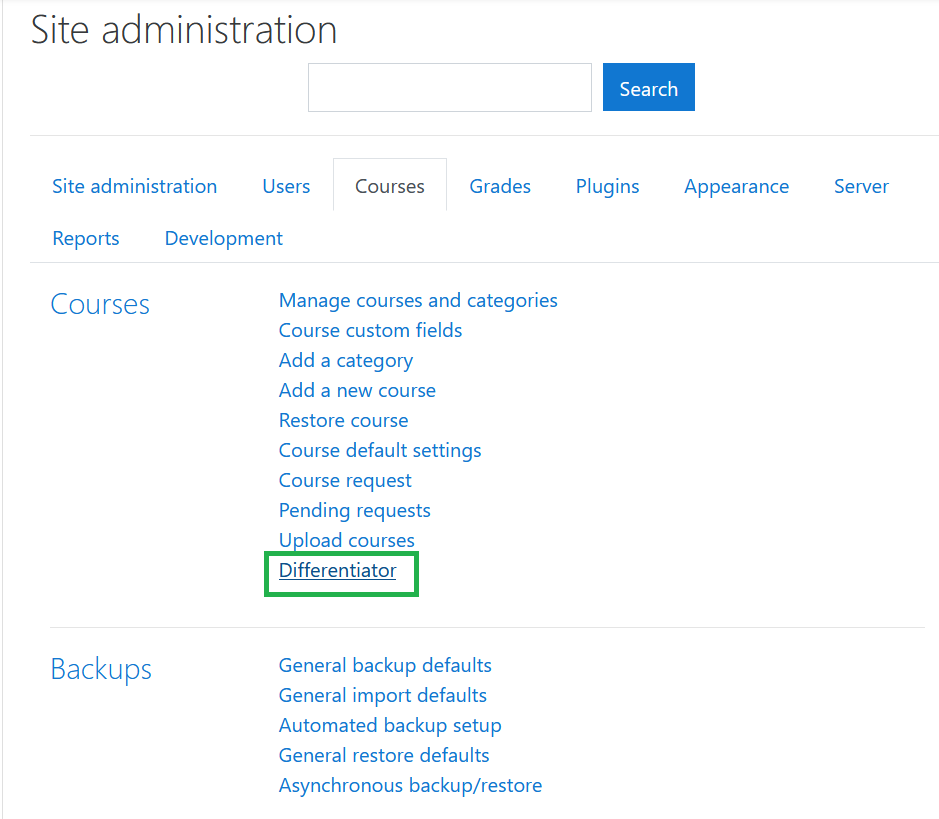939x819 pixels.
Task: Switch to the Site administration tab
Action: pyautogui.click(x=134, y=186)
